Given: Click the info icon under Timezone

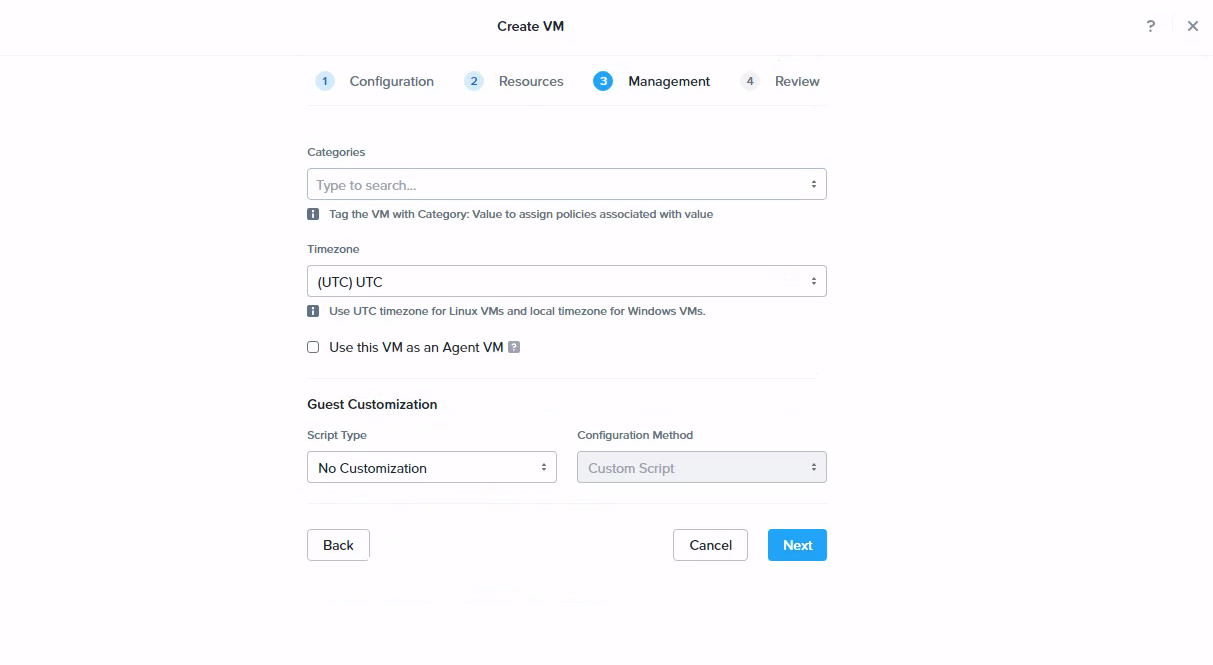Looking at the screenshot, I should tap(313, 311).
